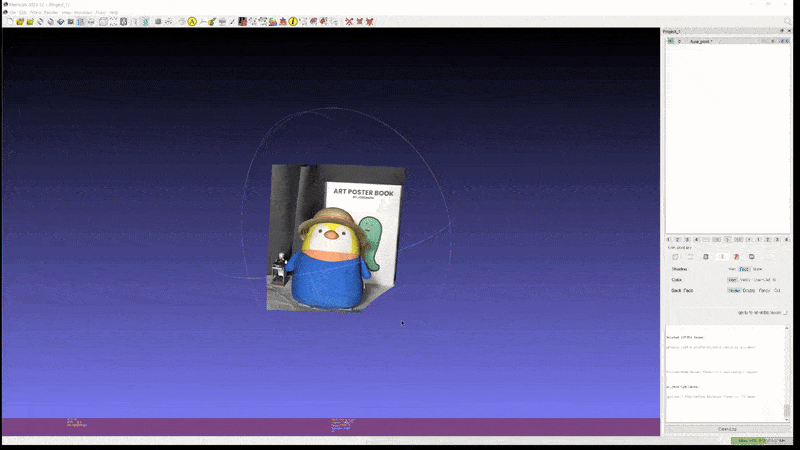This screenshot has height=450, width=800.
Task: Click the rightmost red delete icon
Action: click(x=370, y=21)
